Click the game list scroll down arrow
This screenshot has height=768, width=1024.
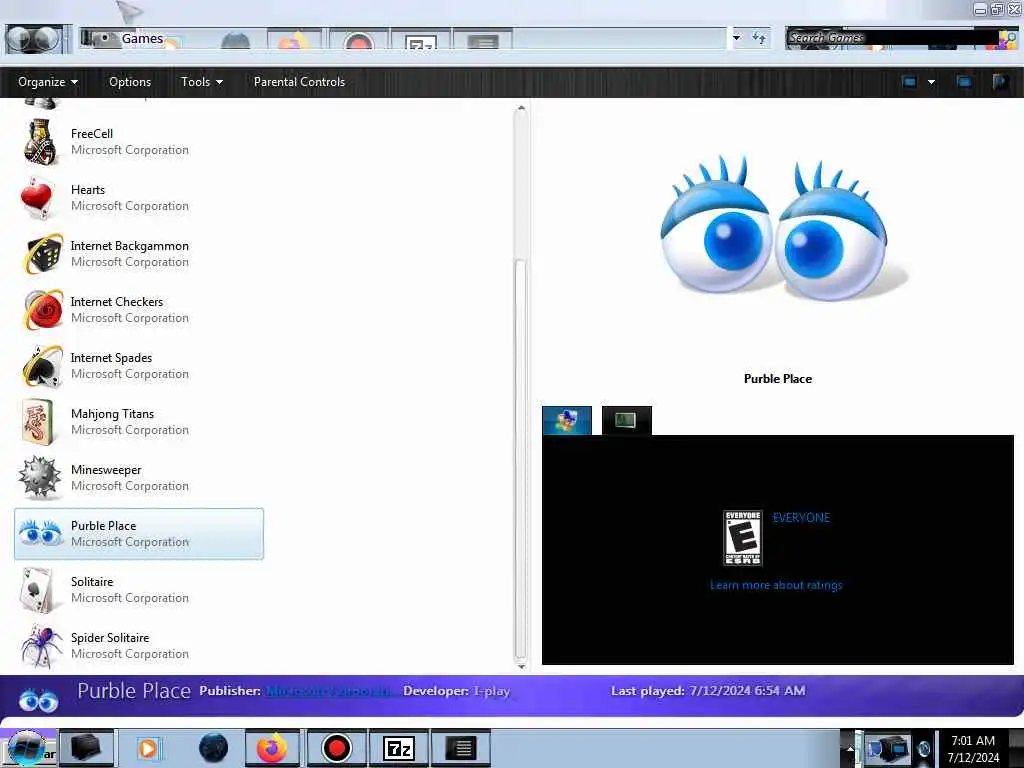[x=520, y=666]
